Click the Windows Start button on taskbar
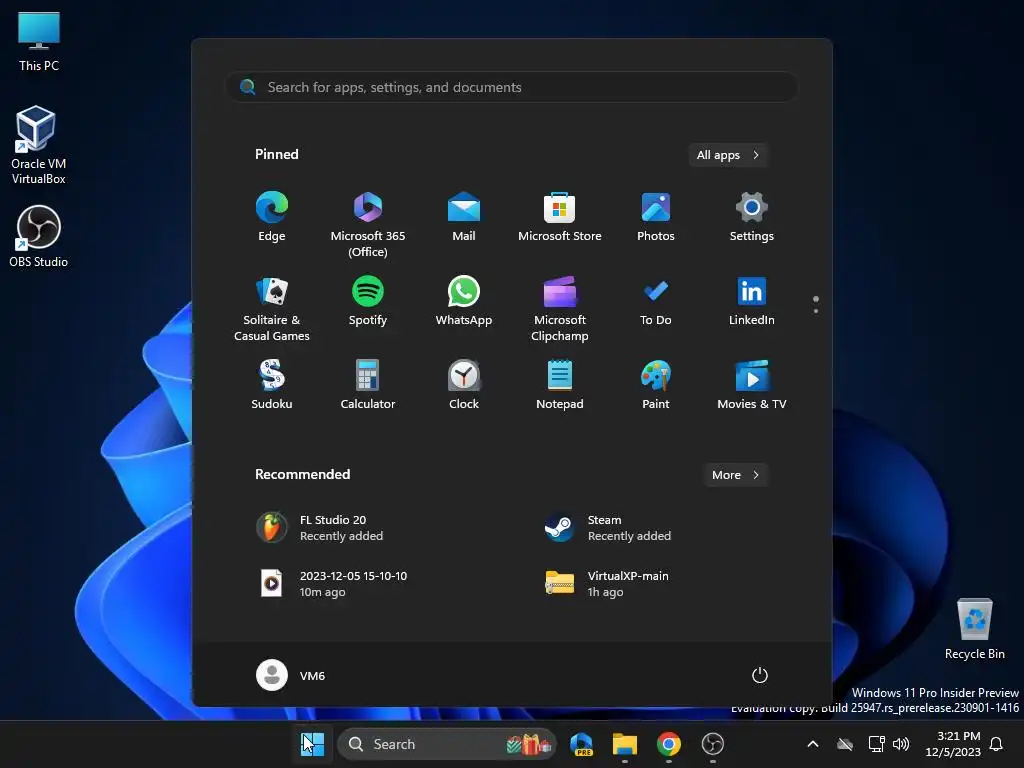 pyautogui.click(x=312, y=744)
